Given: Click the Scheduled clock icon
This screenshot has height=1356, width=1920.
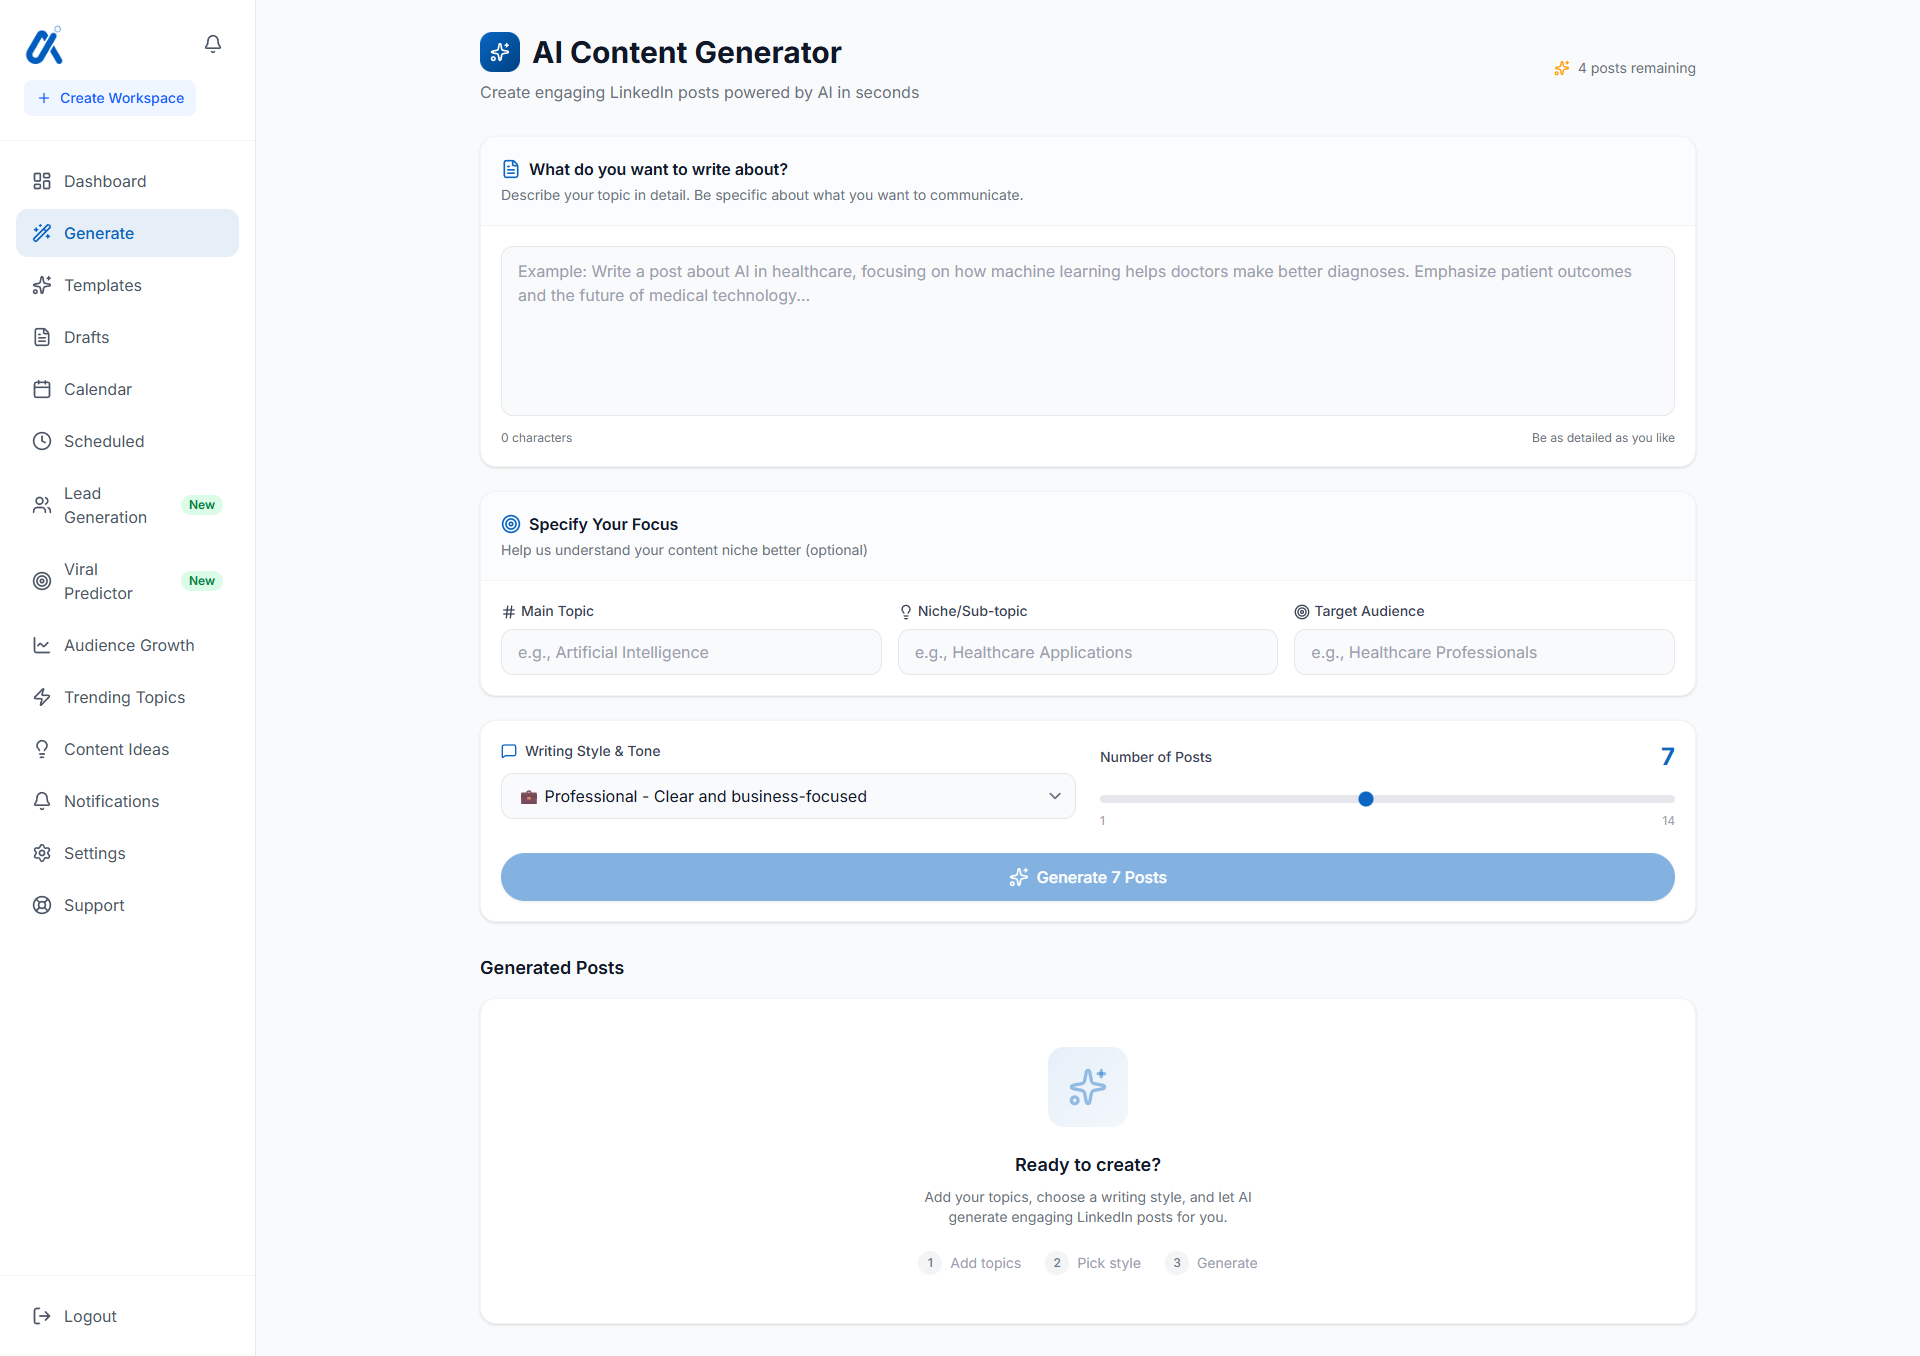Looking at the screenshot, I should (42, 441).
